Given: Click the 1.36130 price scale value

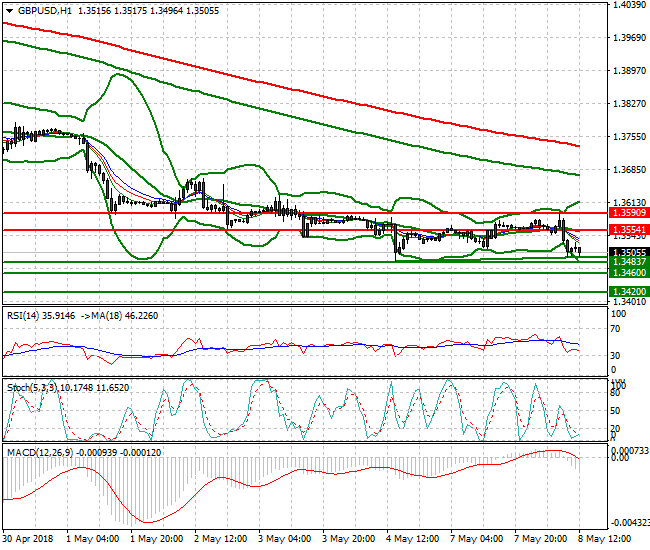Looking at the screenshot, I should 629,202.
